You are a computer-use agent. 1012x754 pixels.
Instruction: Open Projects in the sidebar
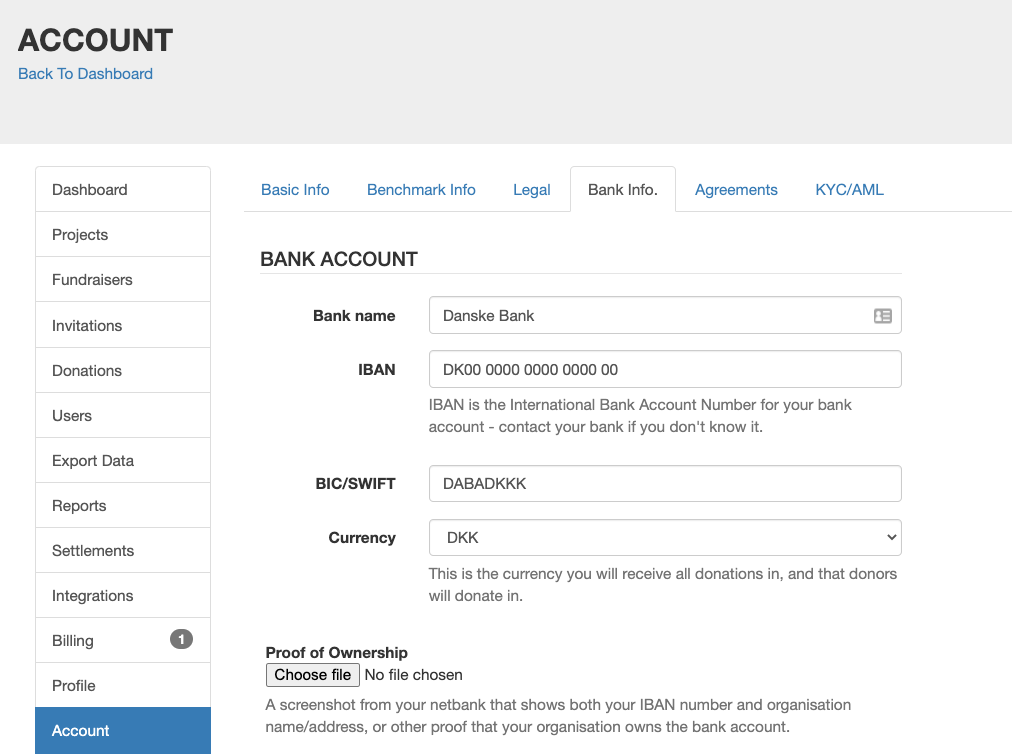click(x=123, y=234)
